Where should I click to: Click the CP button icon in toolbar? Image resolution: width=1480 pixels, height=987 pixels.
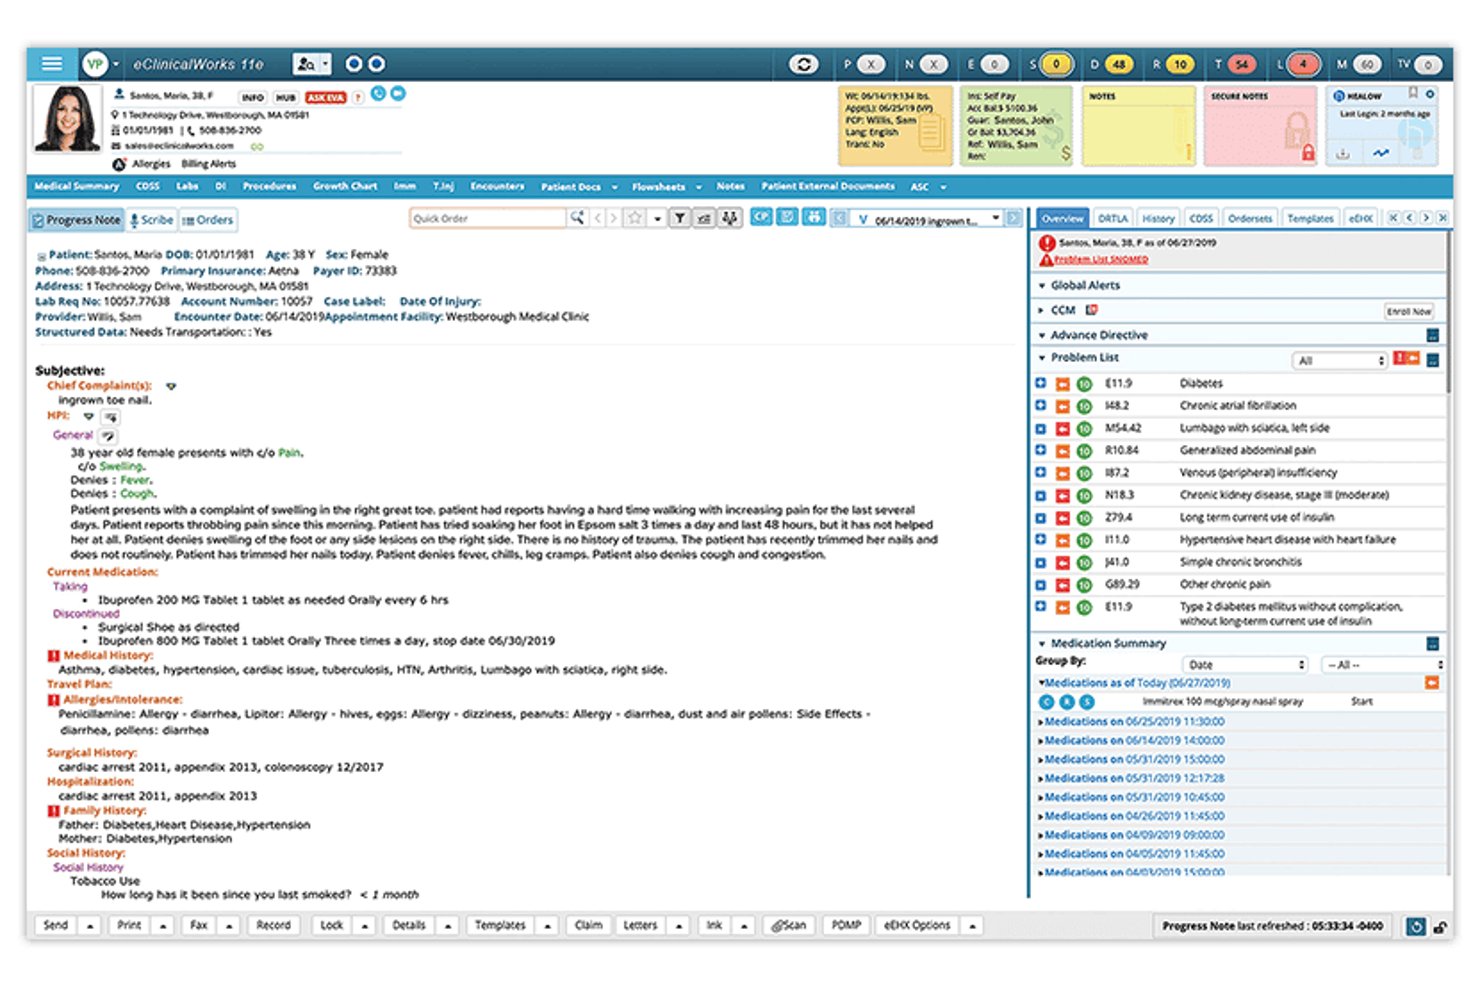point(761,217)
